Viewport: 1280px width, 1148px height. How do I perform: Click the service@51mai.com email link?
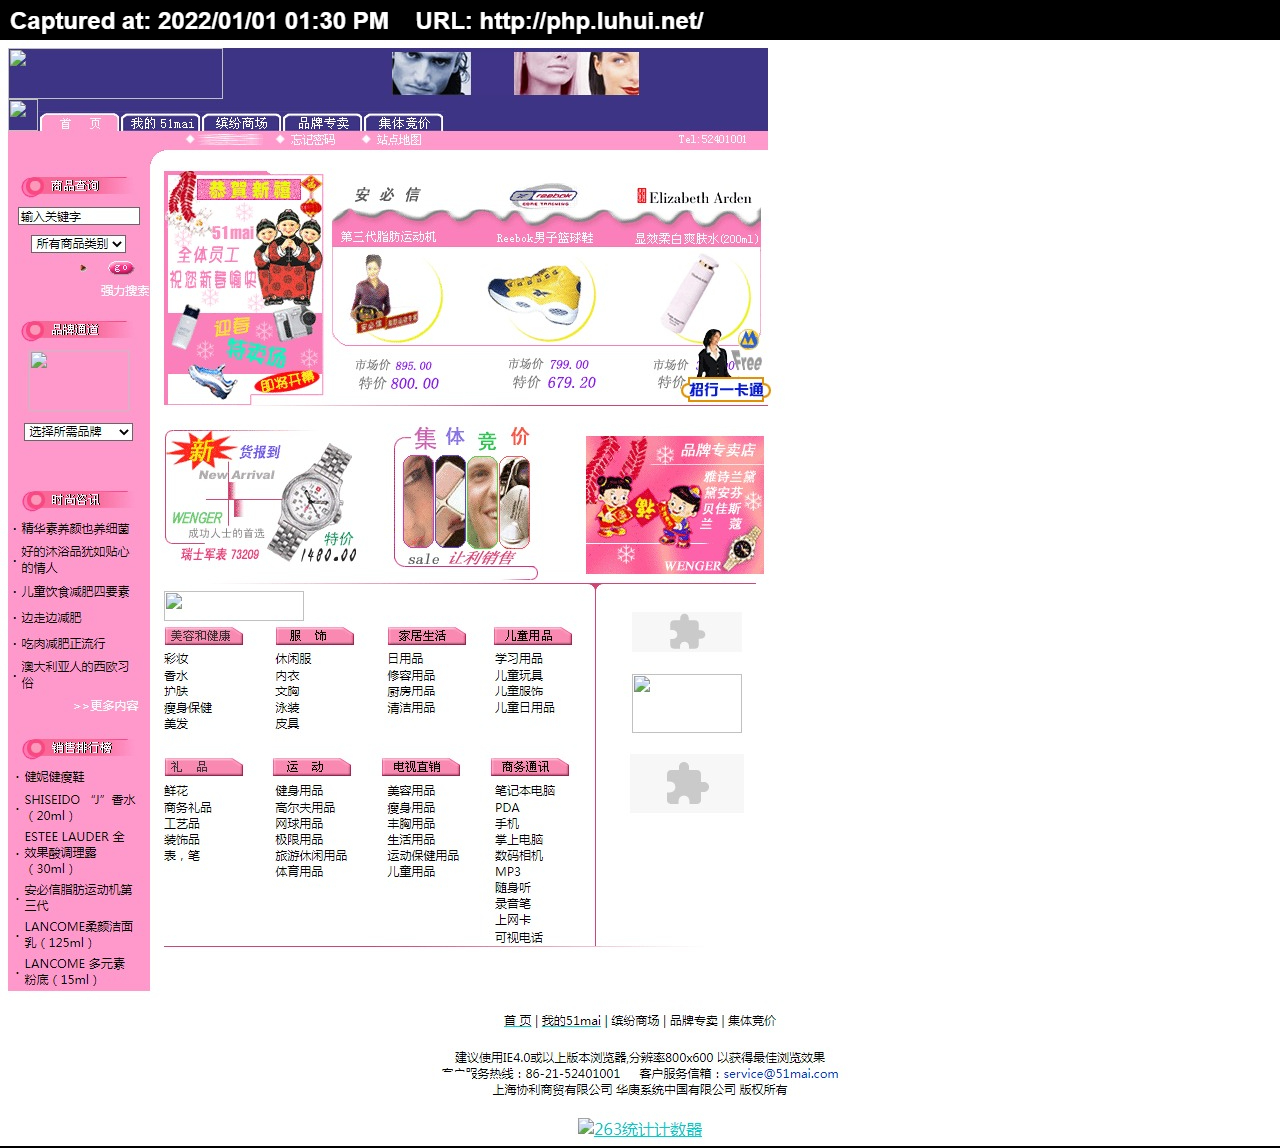[x=781, y=1074]
